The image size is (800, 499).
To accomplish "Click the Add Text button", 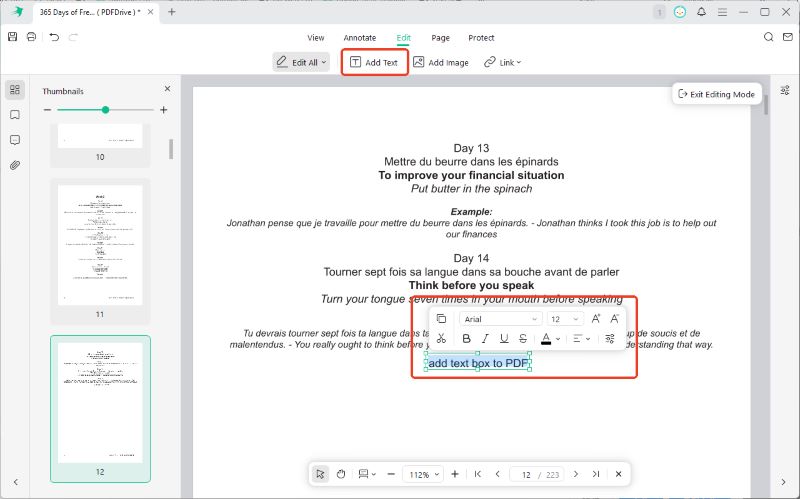I will coord(374,62).
